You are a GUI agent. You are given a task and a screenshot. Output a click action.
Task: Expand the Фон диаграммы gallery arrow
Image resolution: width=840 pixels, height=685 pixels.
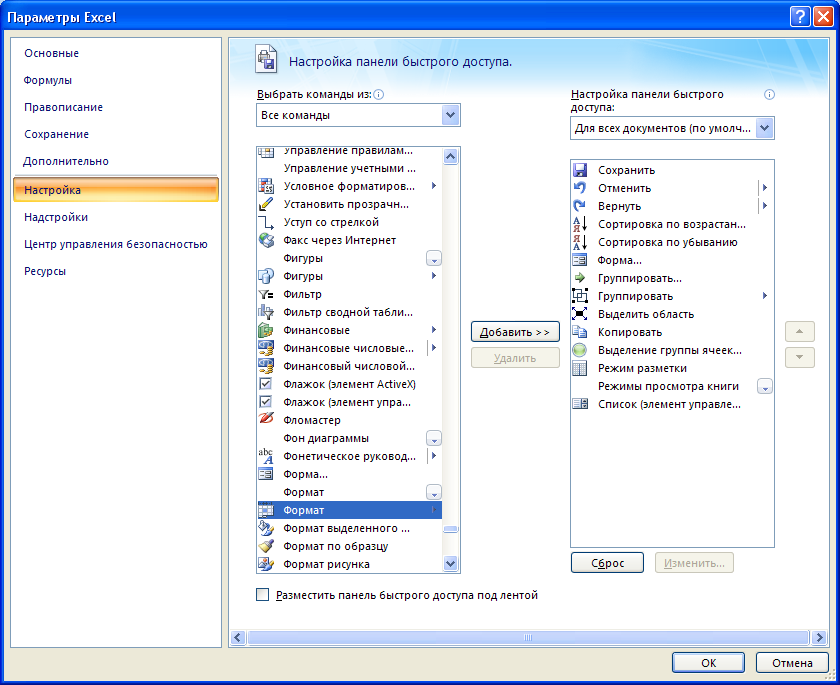coord(434,439)
